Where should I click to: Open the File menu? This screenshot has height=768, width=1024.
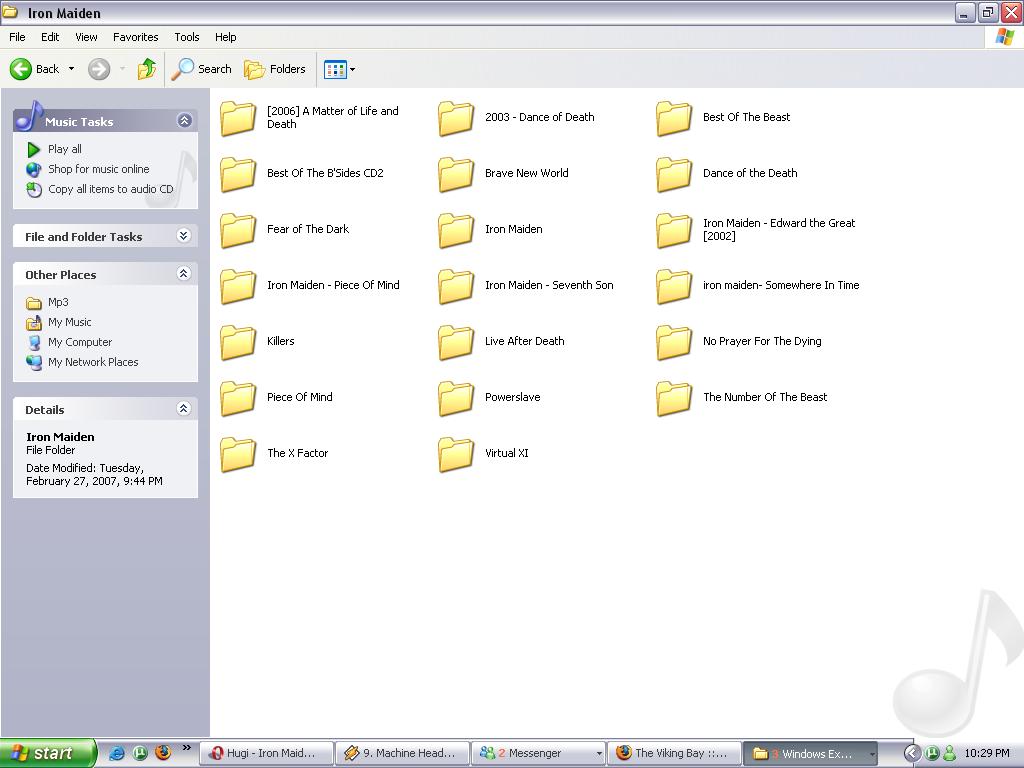tap(17, 37)
